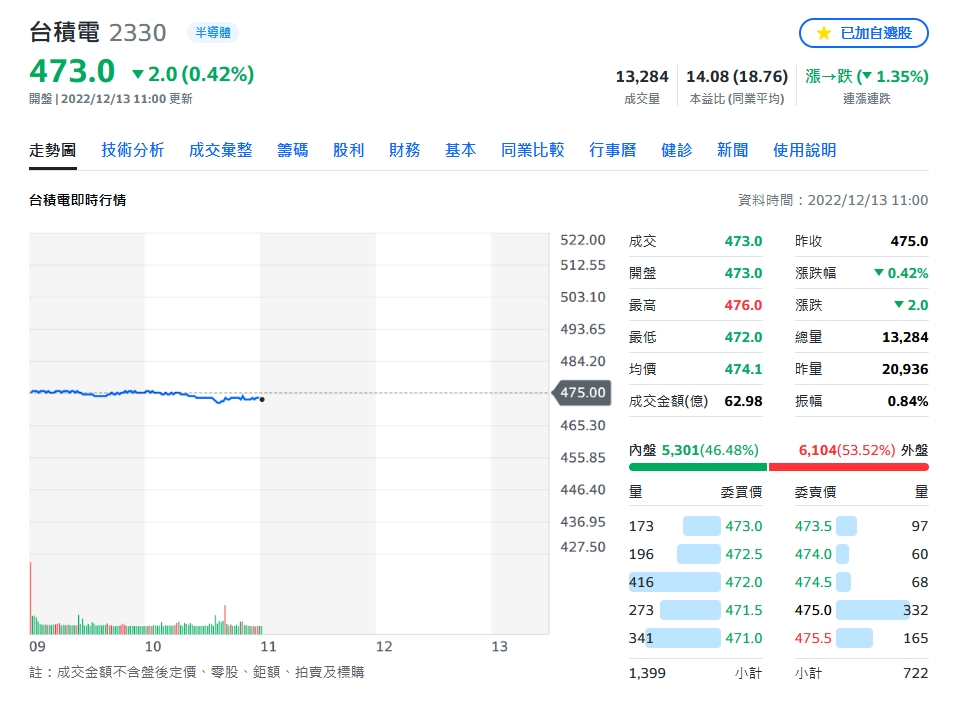Image resolution: width=958 pixels, height=707 pixels.
Task: Click the ask volume 332
Action: pos(916,610)
